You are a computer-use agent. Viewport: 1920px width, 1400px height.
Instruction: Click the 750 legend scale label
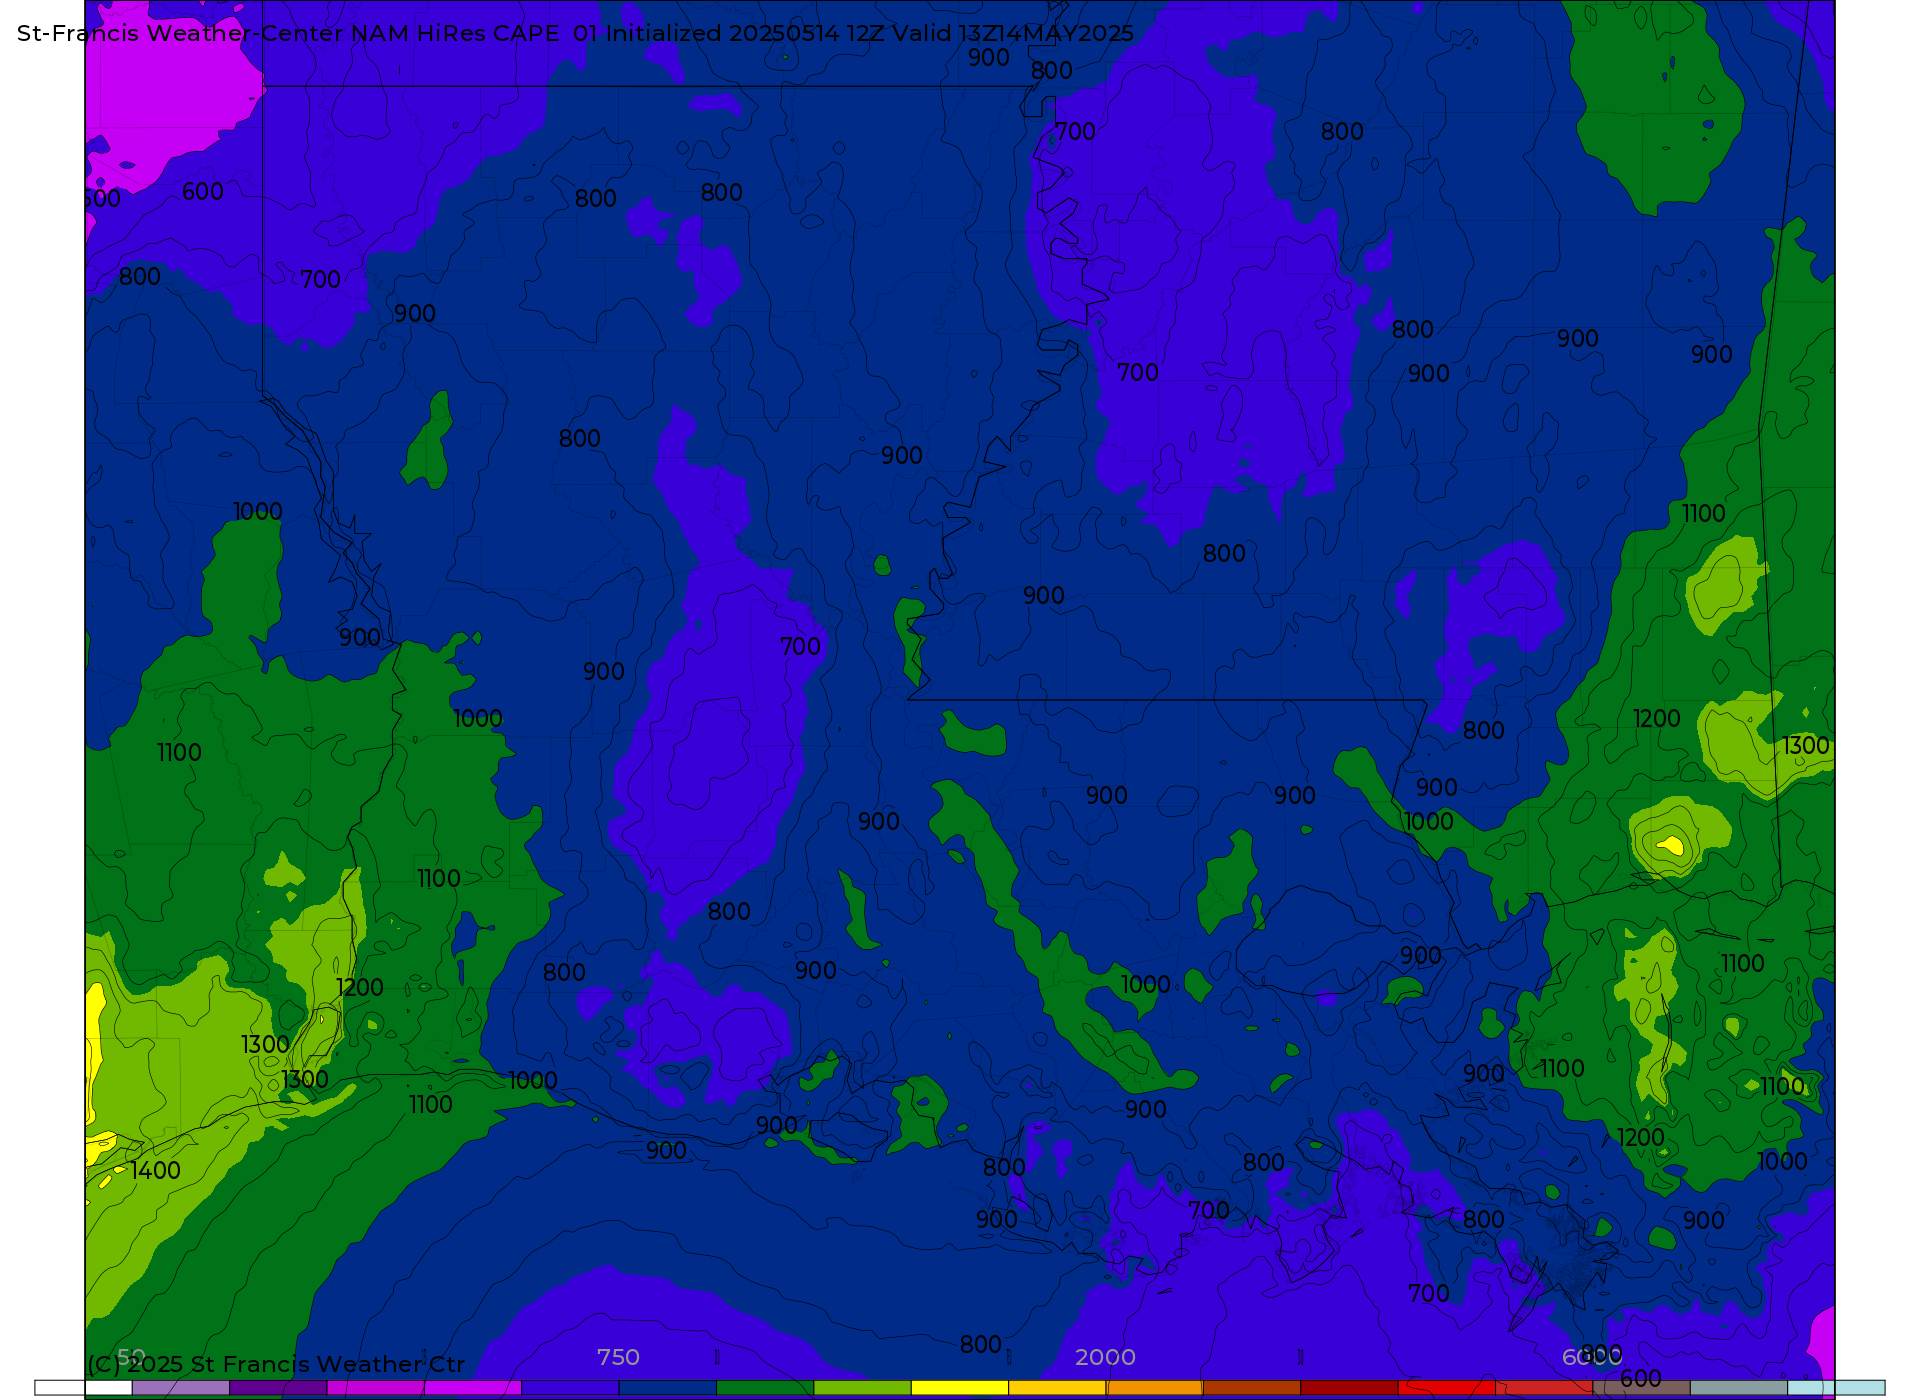pyautogui.click(x=618, y=1357)
